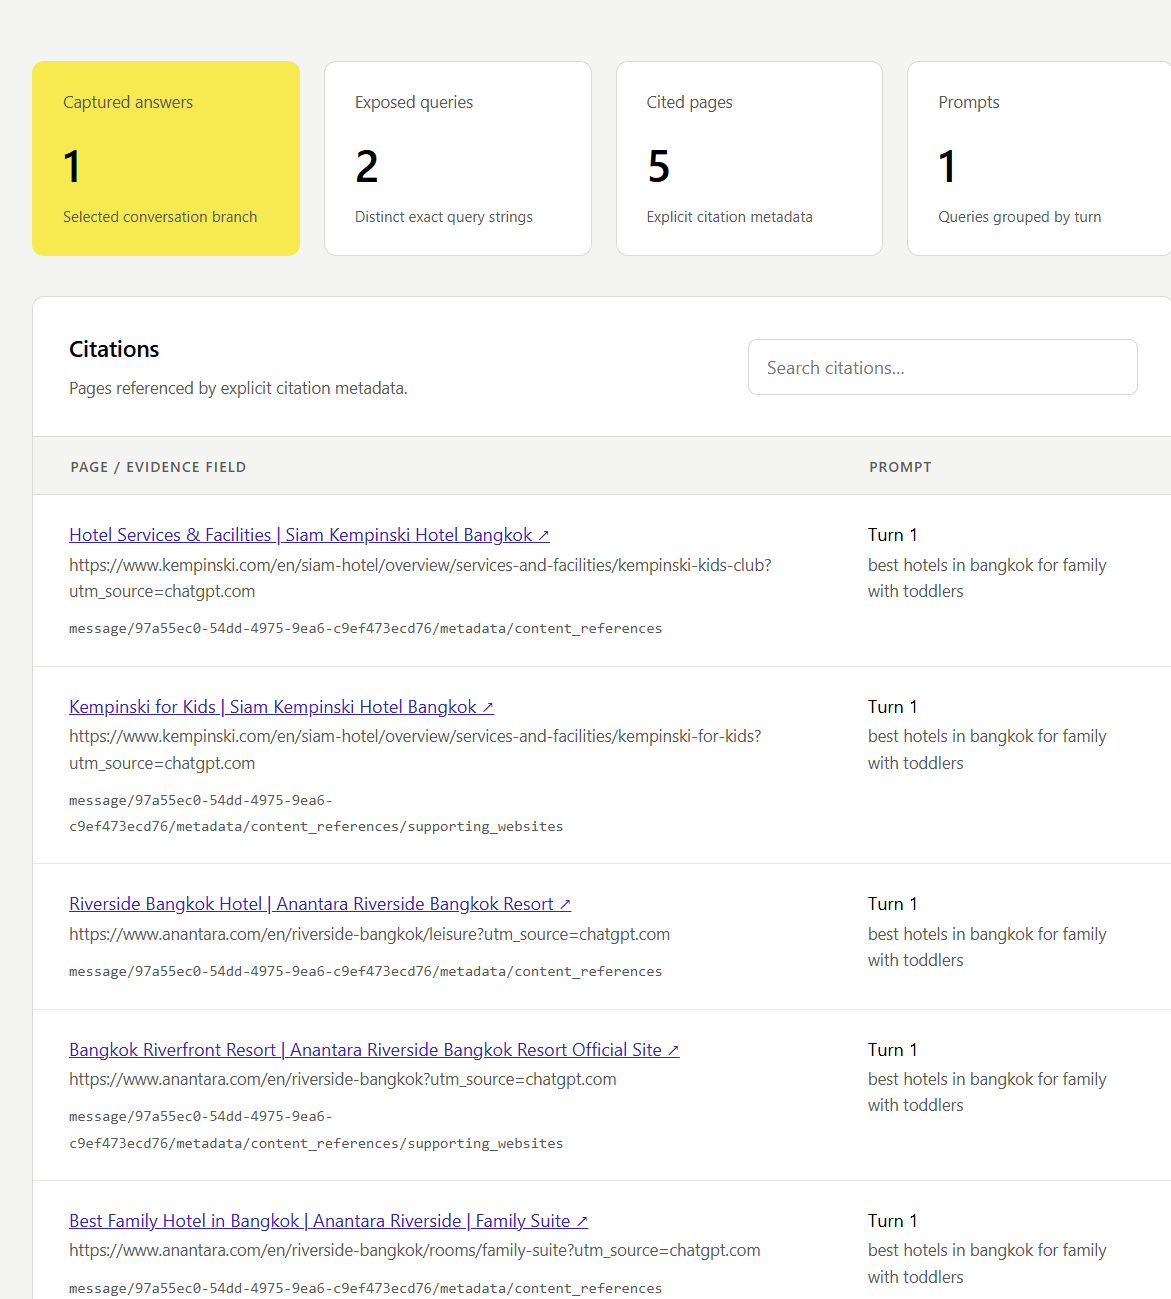Viewport: 1171px width, 1299px height.
Task: Select the Exposed queries card
Action: (458, 158)
